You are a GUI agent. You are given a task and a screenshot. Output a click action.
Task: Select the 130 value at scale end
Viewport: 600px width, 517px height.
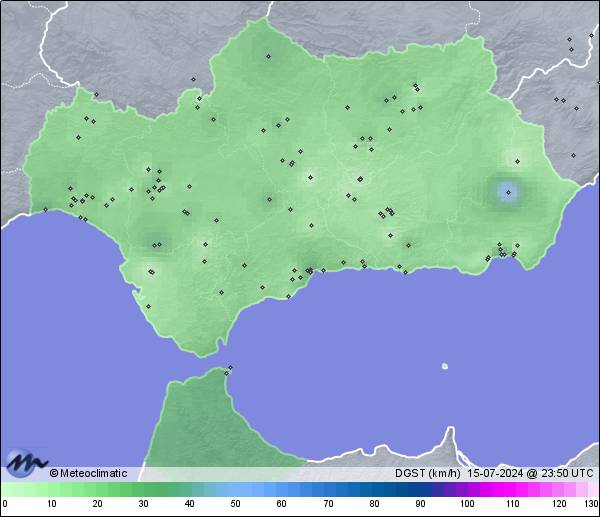click(591, 503)
